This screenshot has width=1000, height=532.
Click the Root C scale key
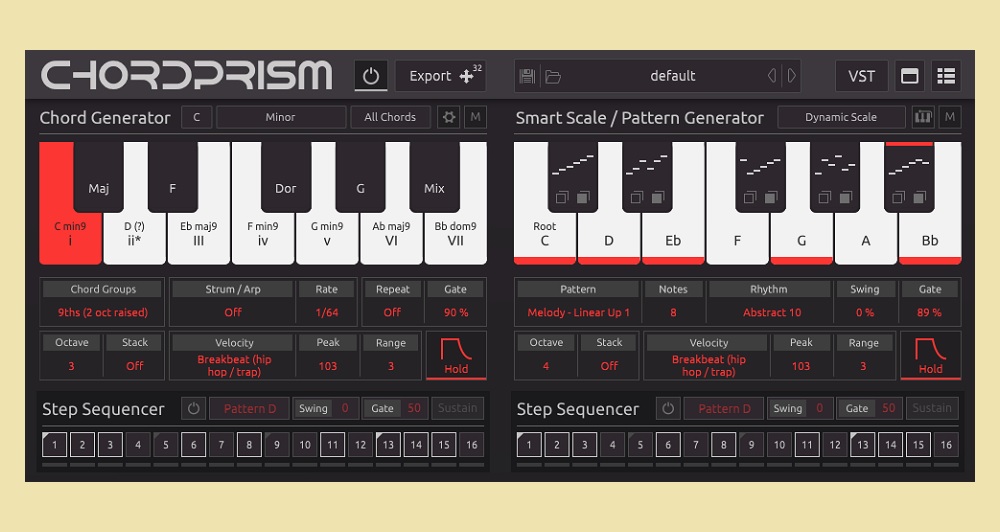pyautogui.click(x=545, y=235)
